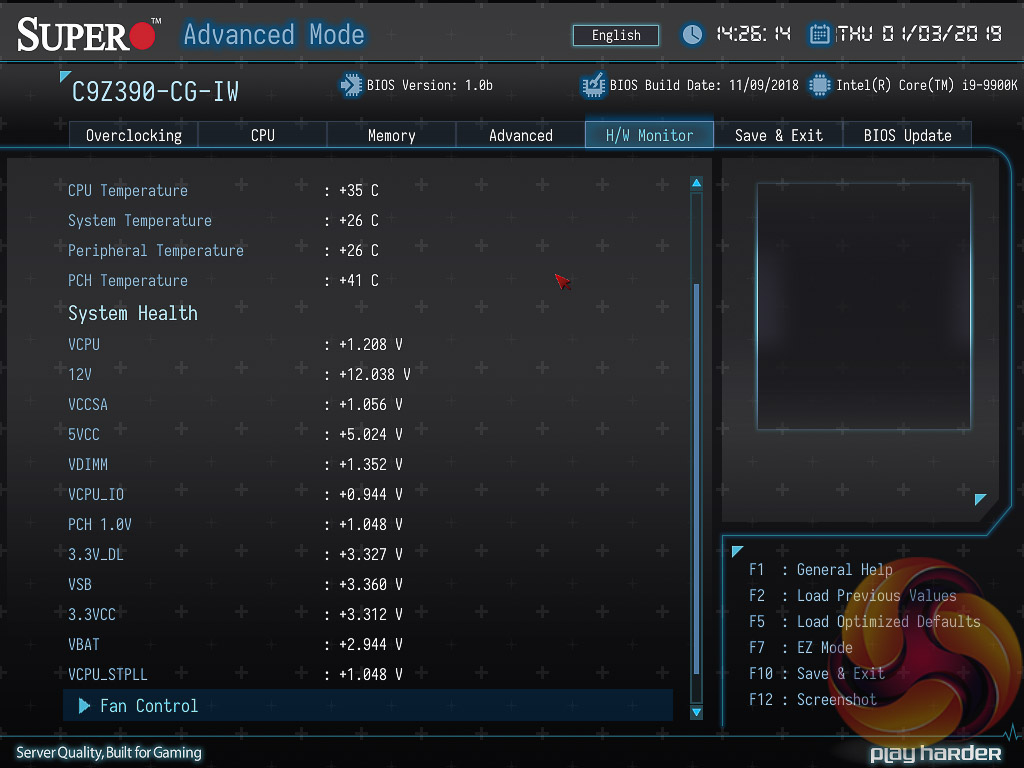Select the VCPU voltage row
The width and height of the screenshot is (1024, 768).
pyautogui.click(x=368, y=344)
